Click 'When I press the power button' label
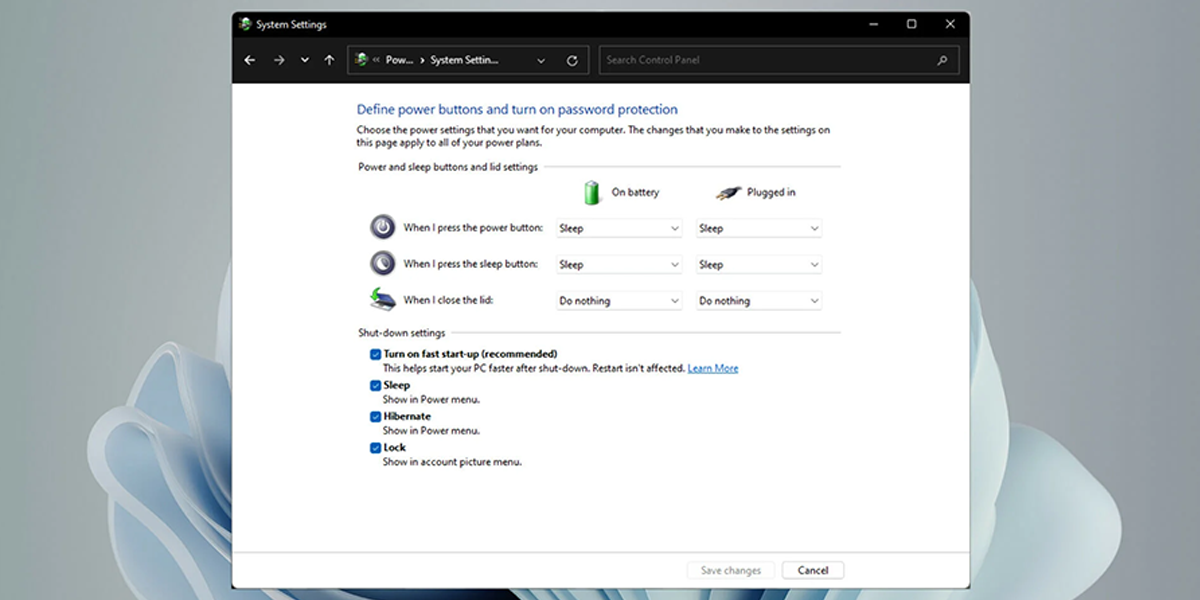This screenshot has width=1200, height=600. tap(473, 228)
